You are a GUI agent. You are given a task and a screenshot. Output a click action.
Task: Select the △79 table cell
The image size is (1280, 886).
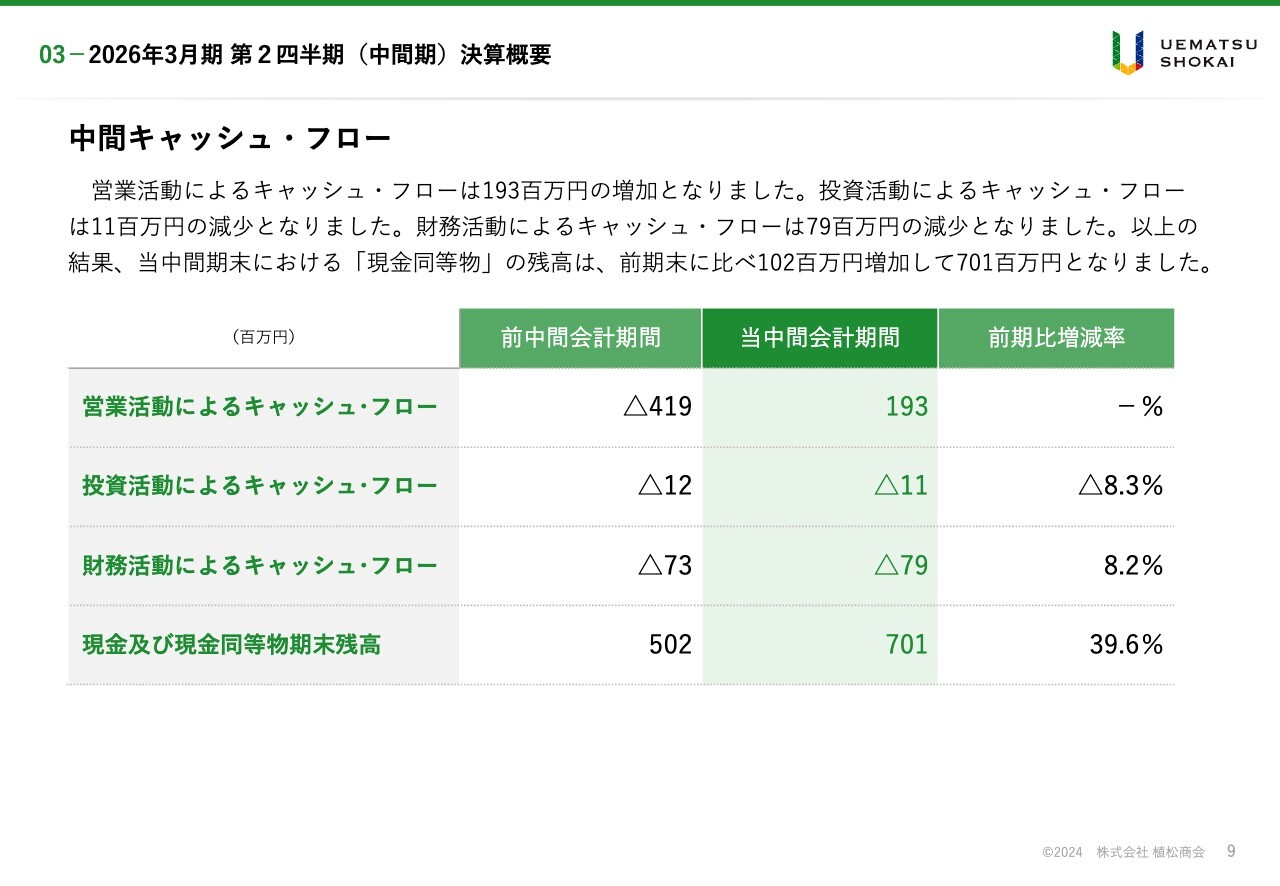click(x=901, y=566)
